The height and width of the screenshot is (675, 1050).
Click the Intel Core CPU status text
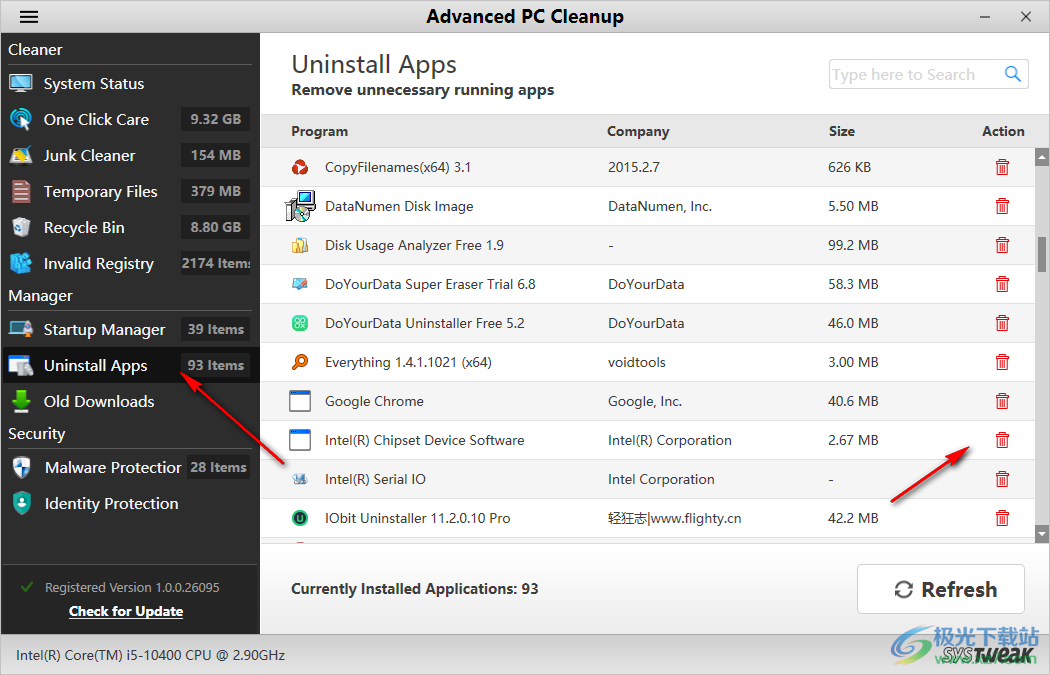point(151,656)
